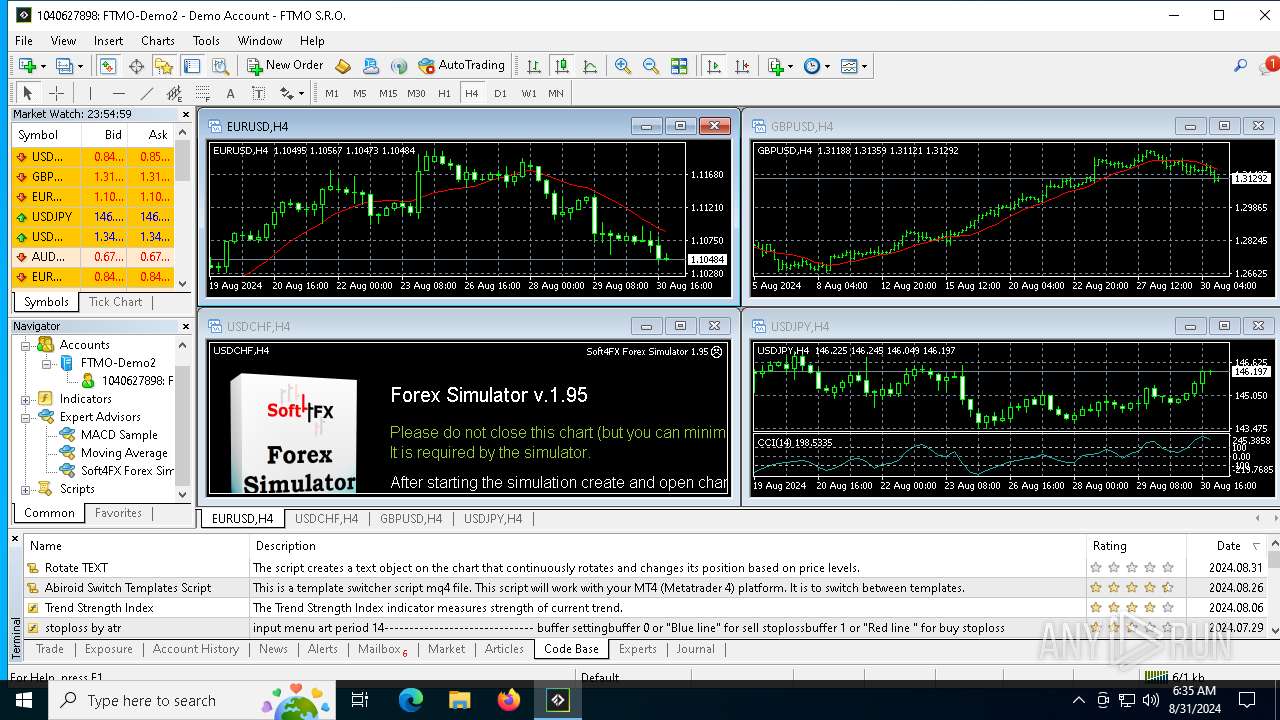
Task: Collapse the Accounts tree node
Action: tap(26, 345)
